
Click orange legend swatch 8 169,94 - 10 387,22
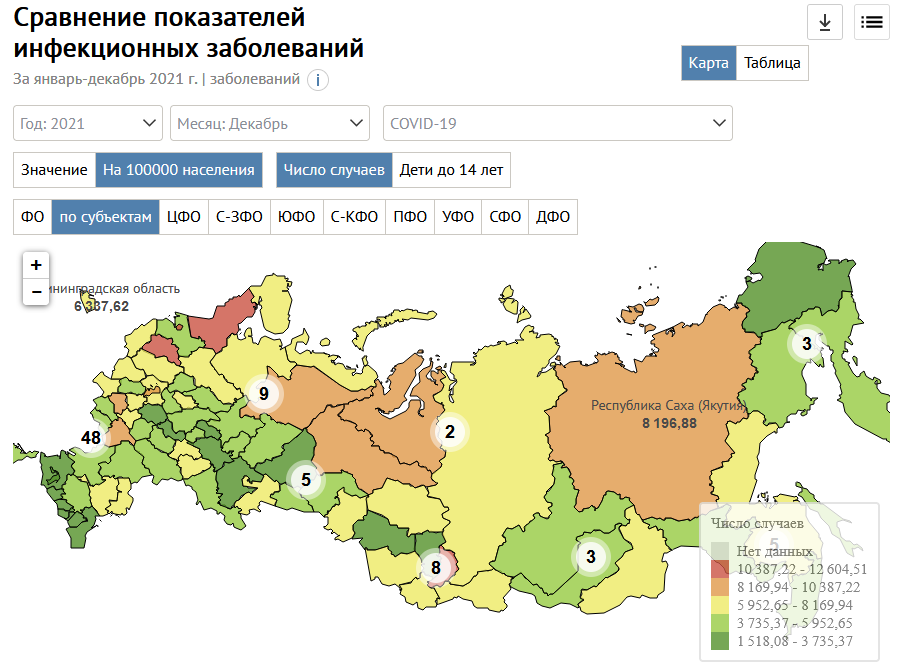click(x=720, y=587)
